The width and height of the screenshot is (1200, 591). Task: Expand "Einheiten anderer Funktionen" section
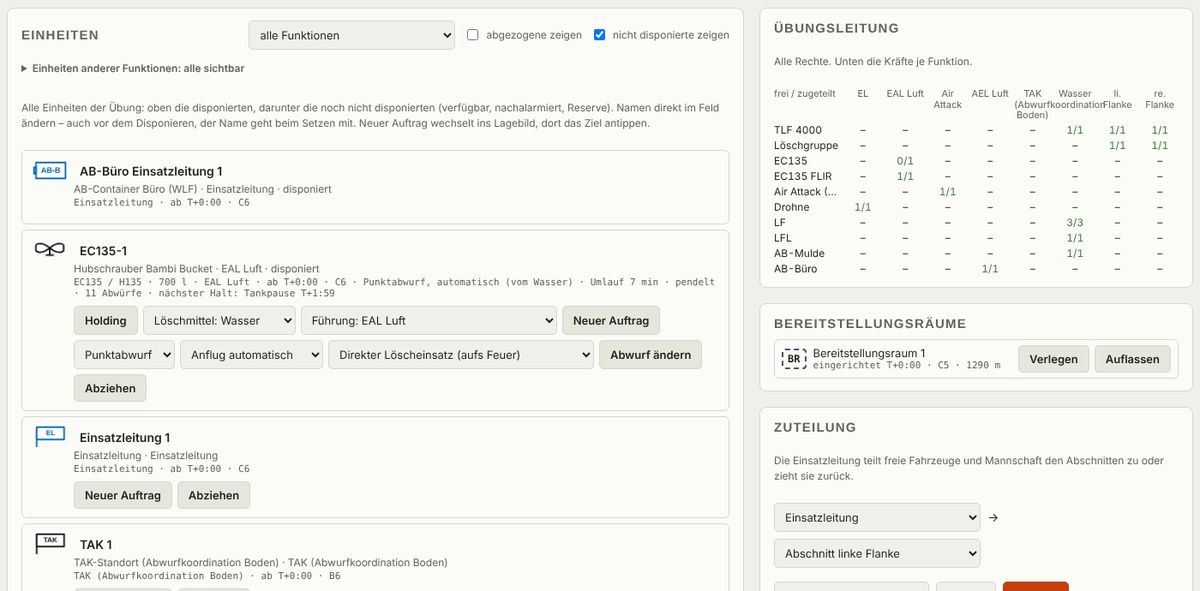(132, 69)
